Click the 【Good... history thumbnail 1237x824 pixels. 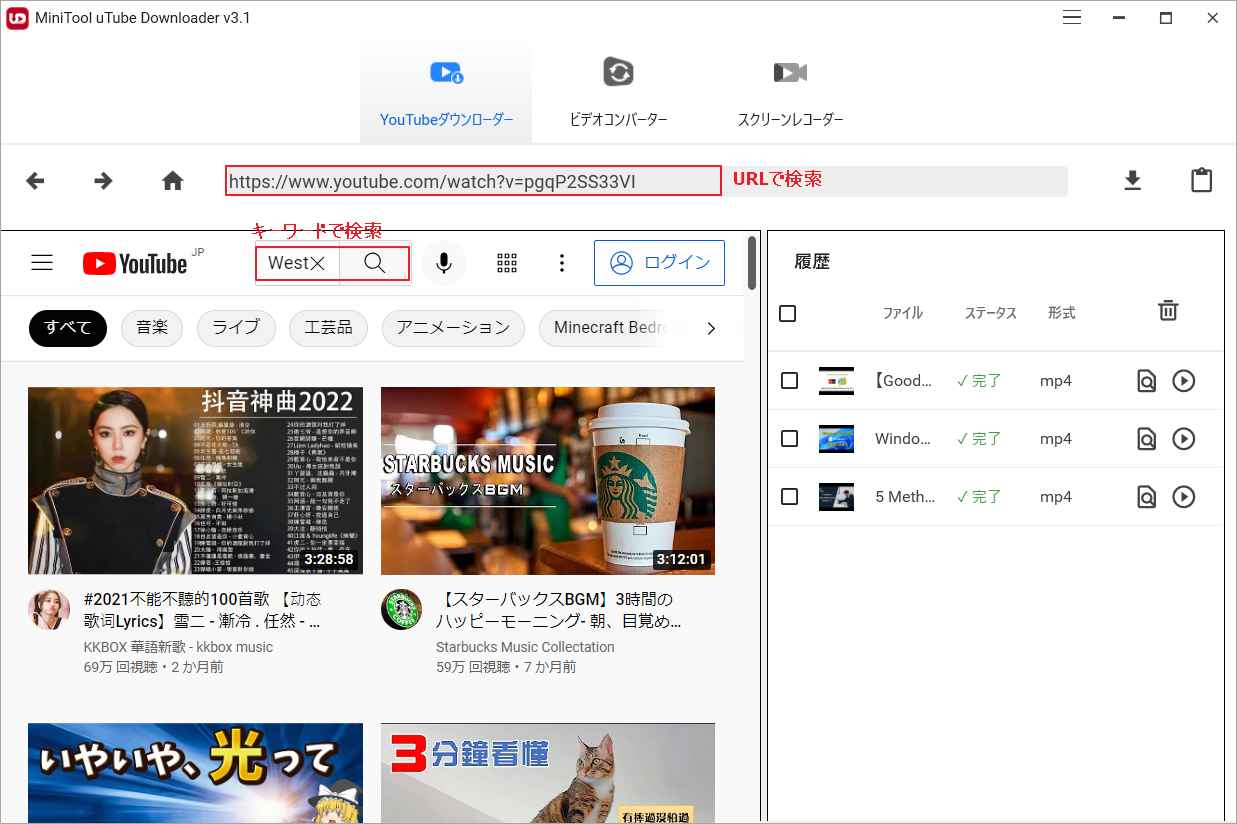click(x=836, y=381)
